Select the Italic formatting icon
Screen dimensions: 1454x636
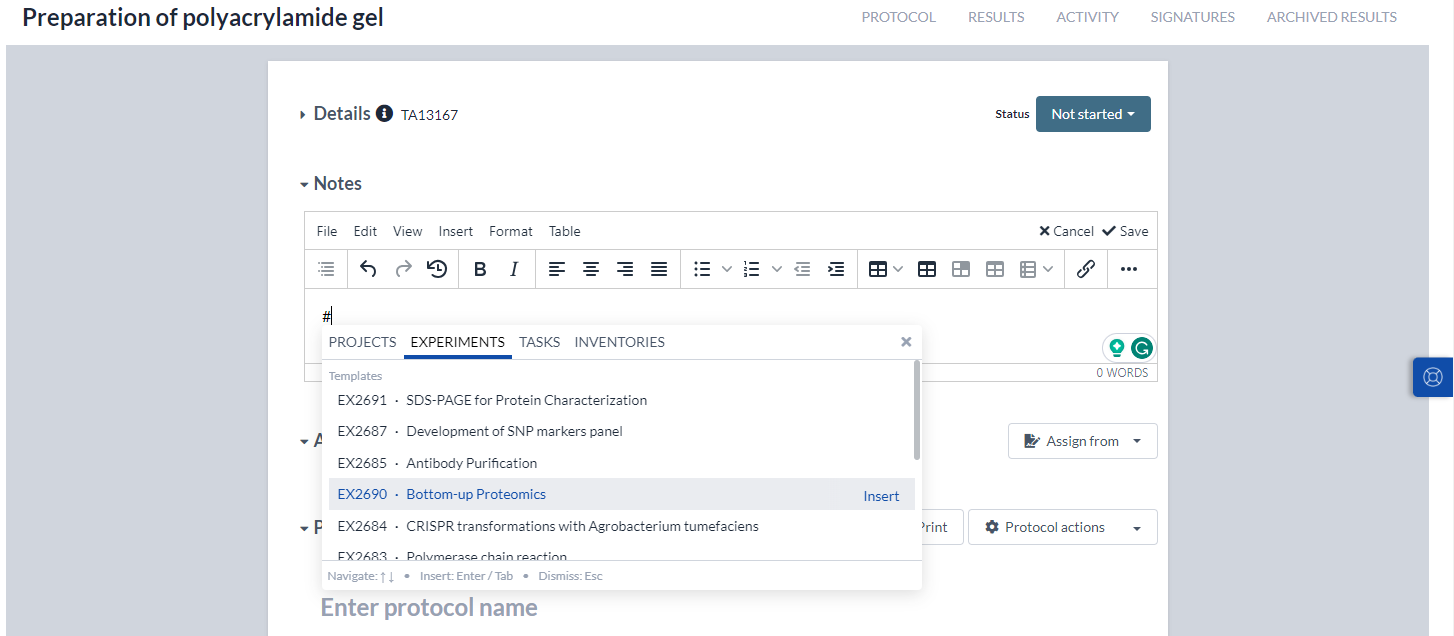point(513,269)
